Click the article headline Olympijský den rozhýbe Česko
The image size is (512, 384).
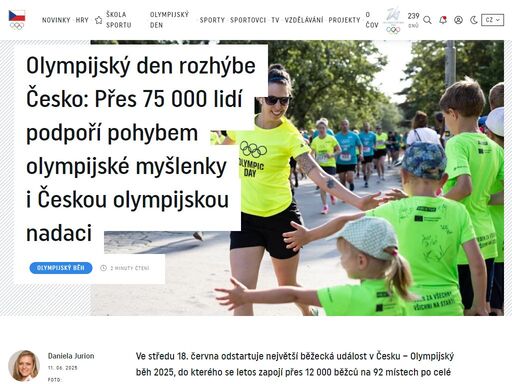tap(141, 149)
